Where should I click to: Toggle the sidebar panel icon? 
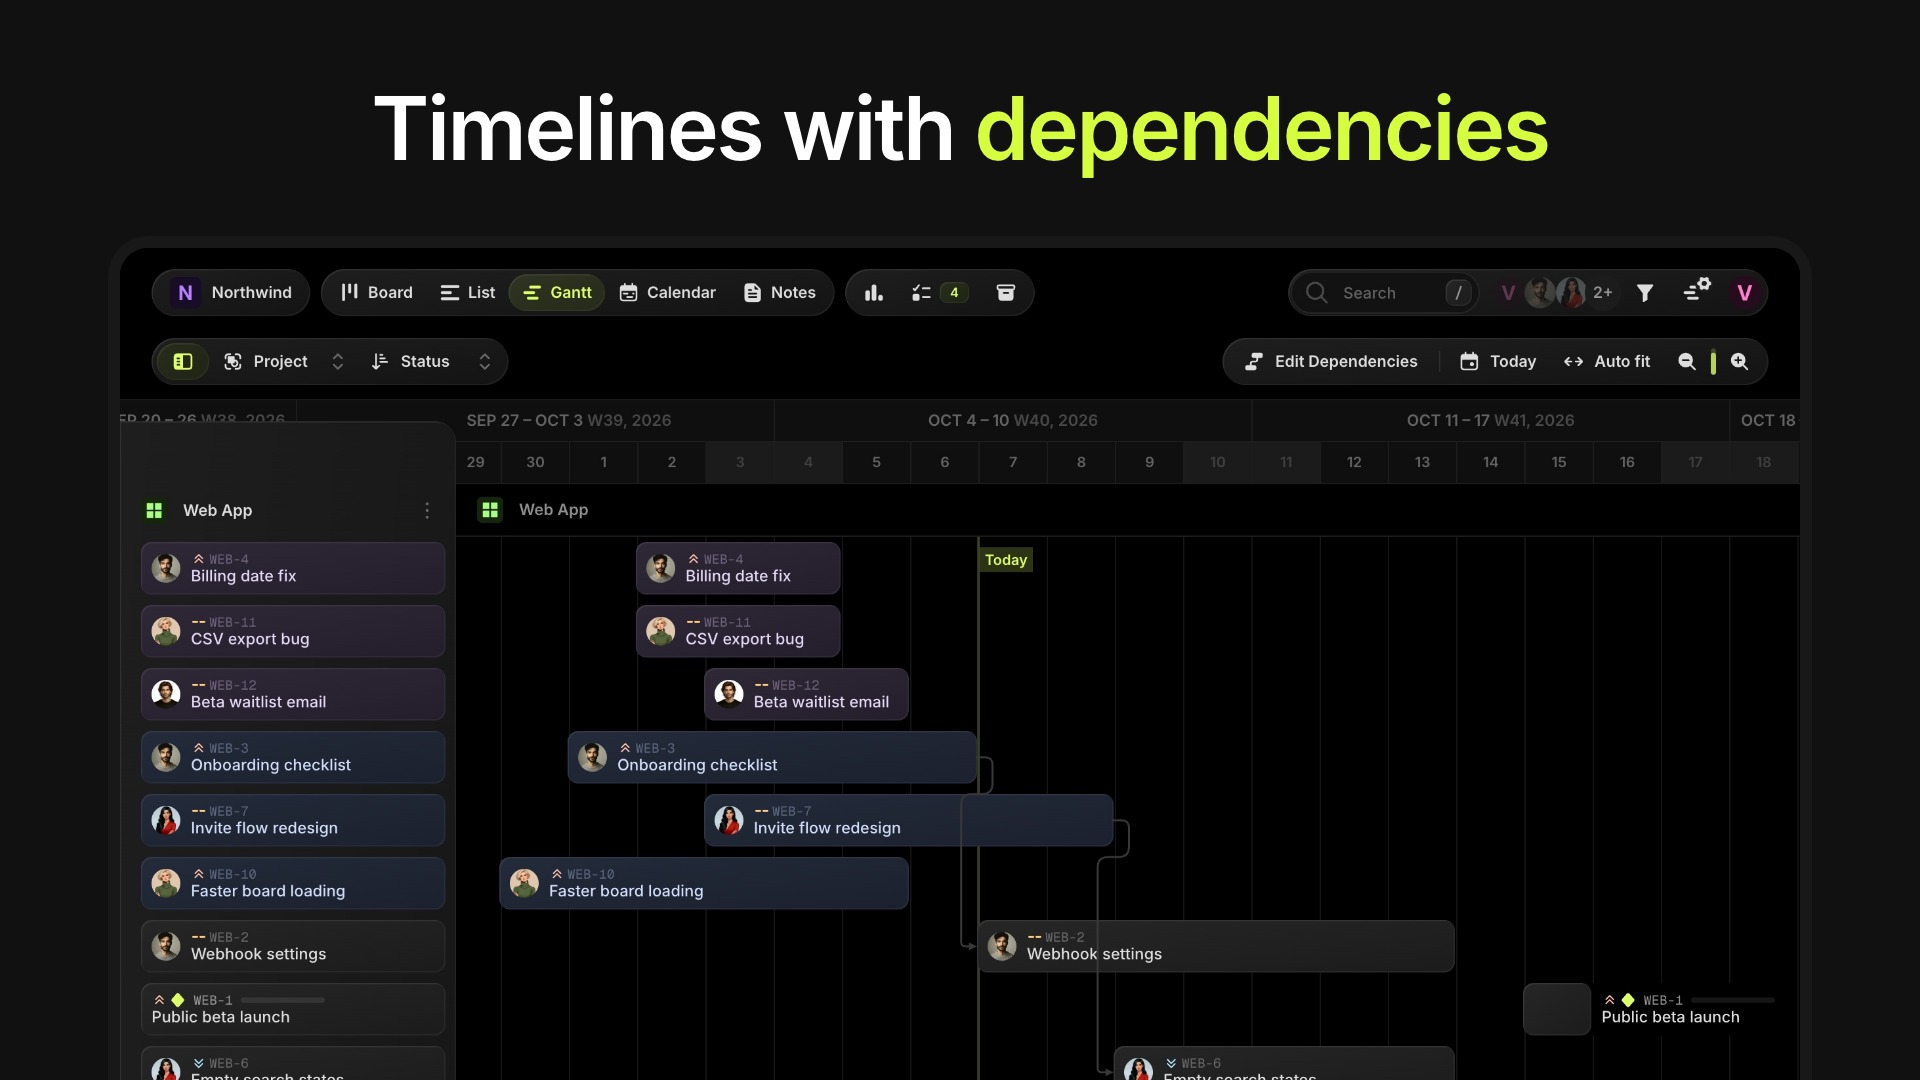tap(183, 362)
